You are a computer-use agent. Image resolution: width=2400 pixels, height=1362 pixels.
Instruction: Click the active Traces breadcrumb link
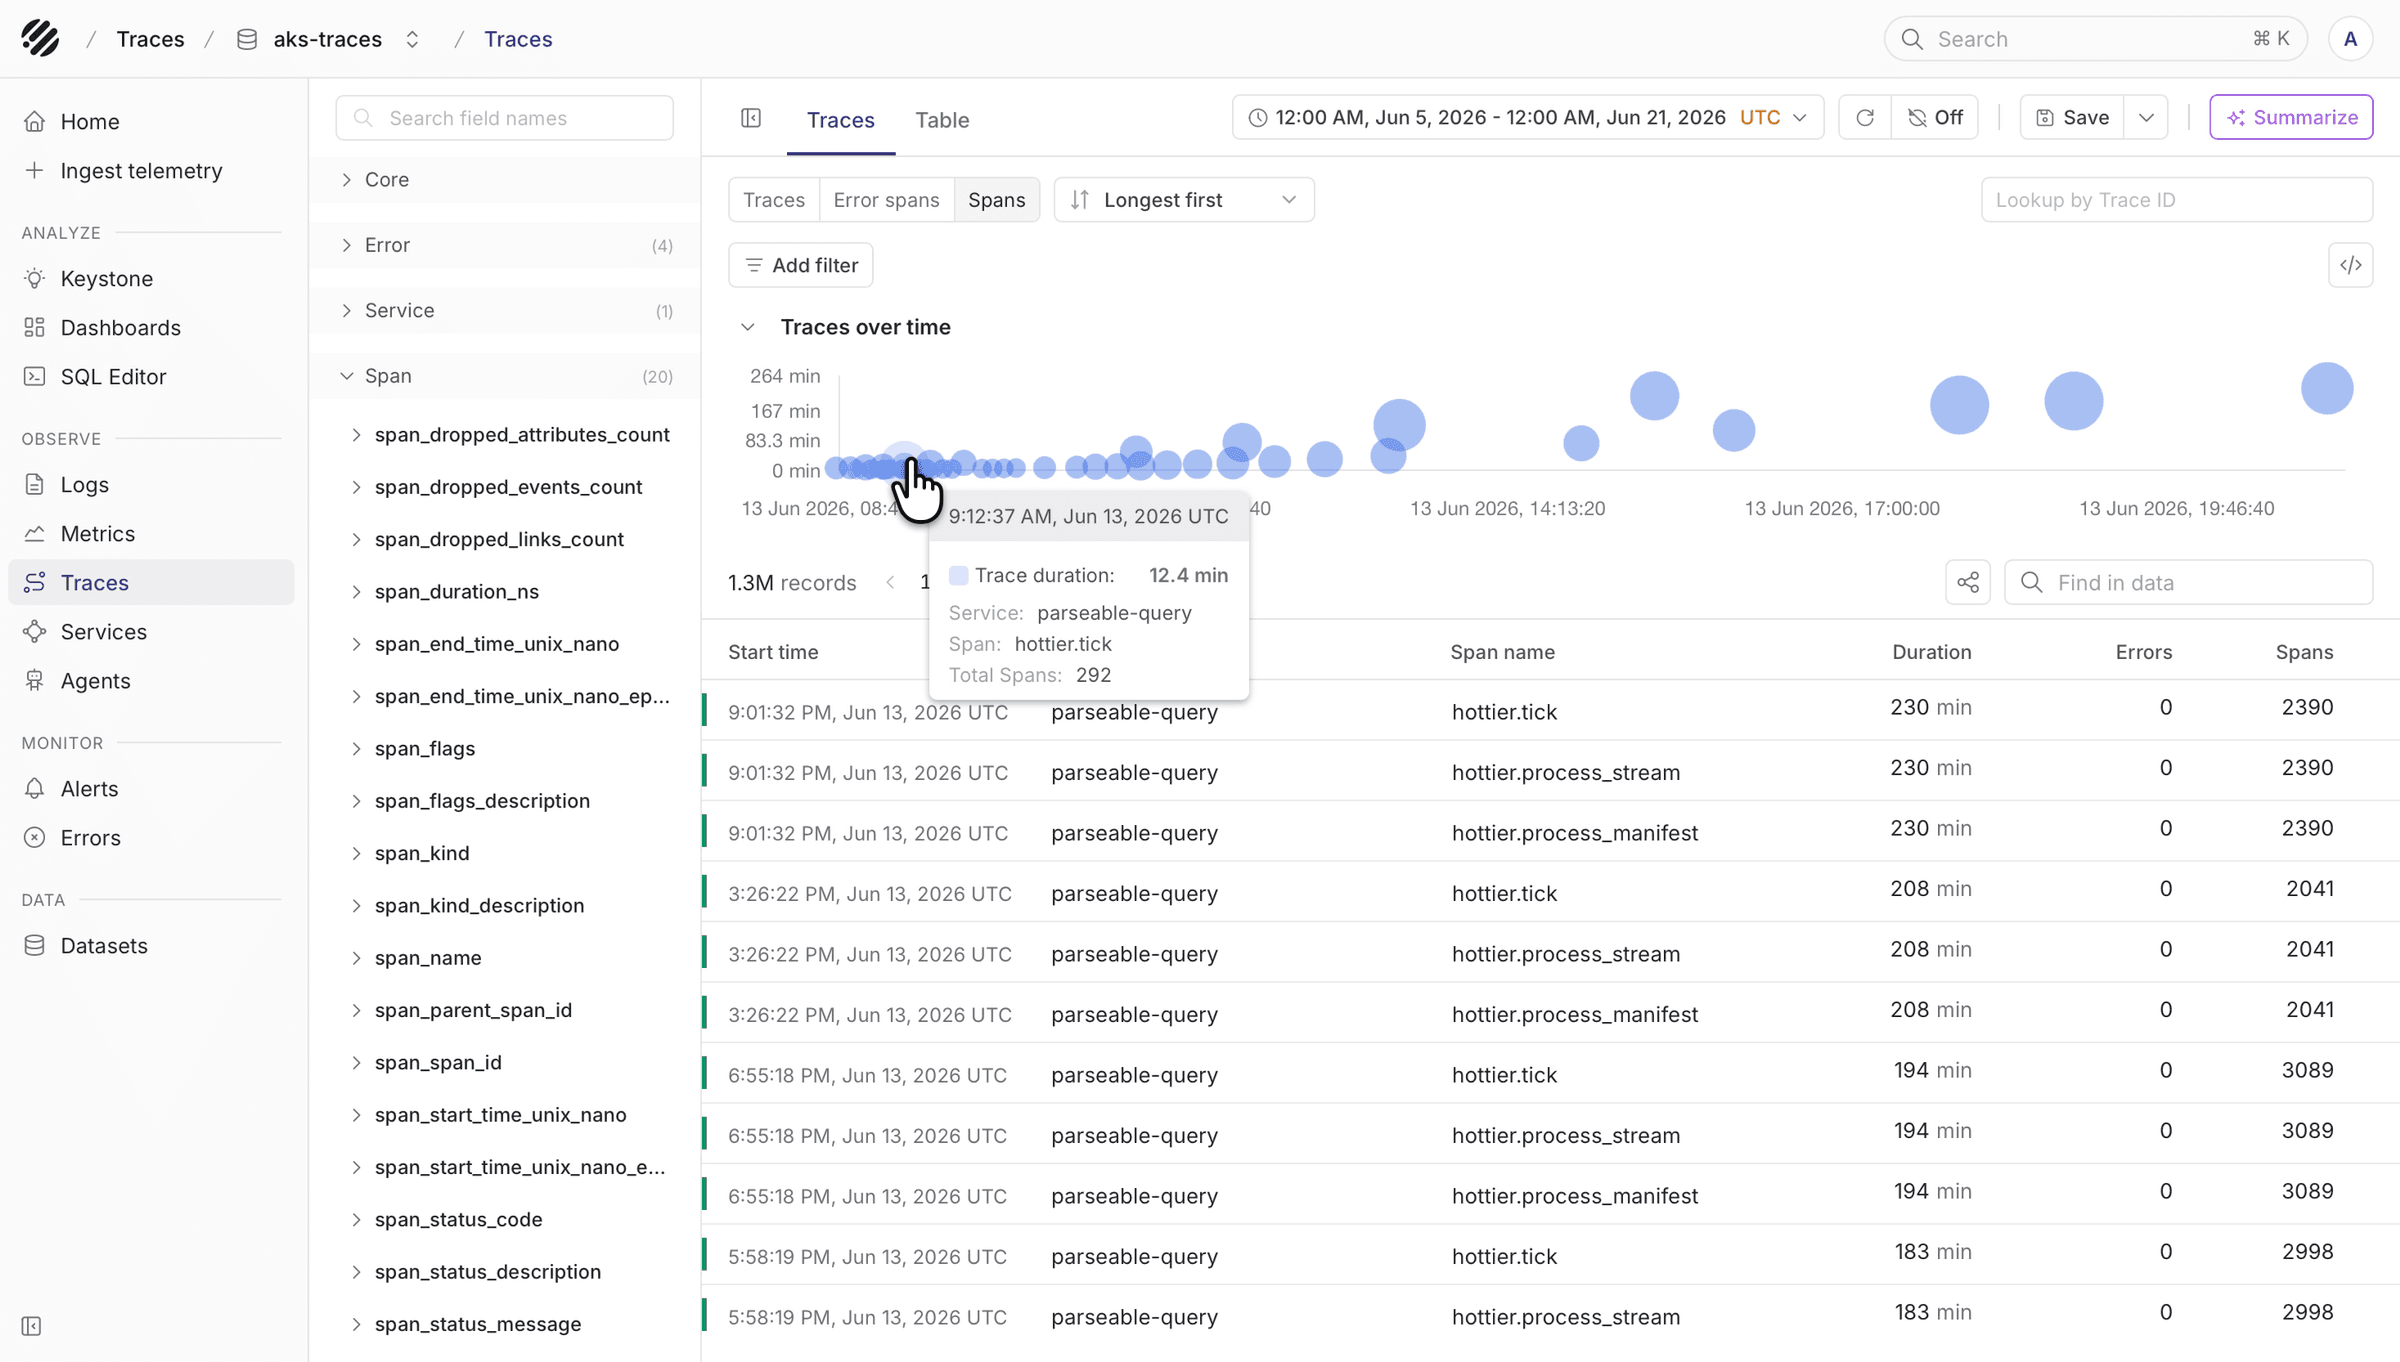coord(518,39)
